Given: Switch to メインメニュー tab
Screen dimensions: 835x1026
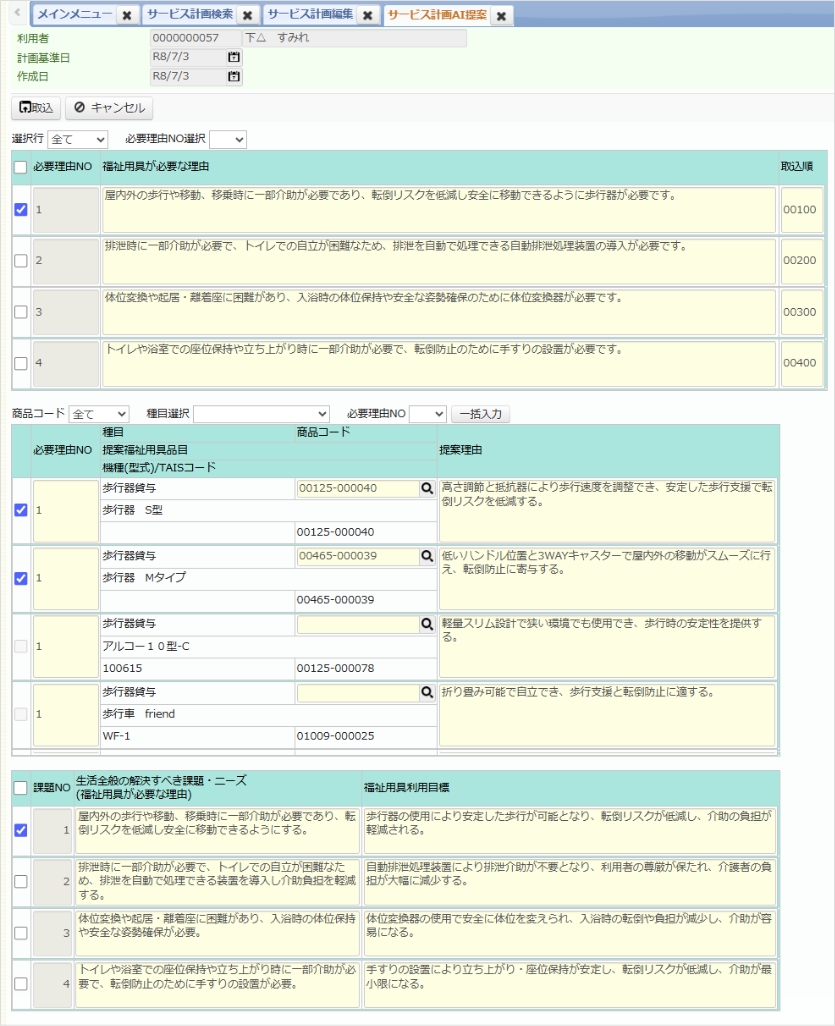Looking at the screenshot, I should pos(74,14).
